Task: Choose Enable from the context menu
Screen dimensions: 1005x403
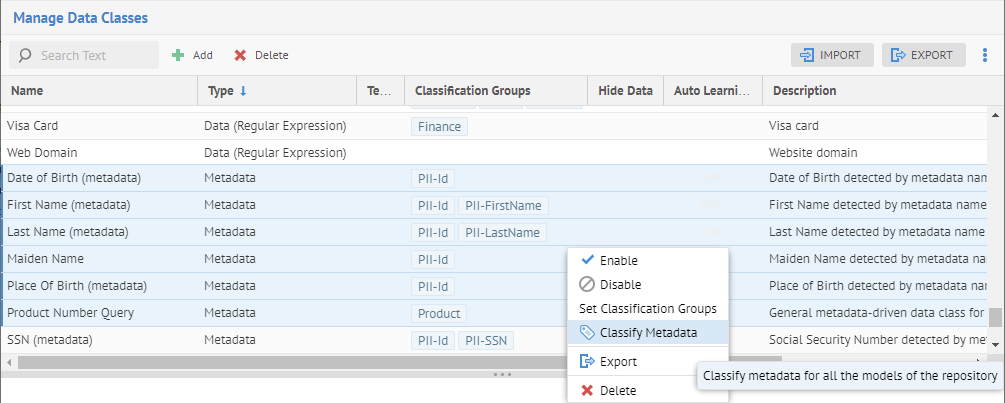Action: (618, 260)
